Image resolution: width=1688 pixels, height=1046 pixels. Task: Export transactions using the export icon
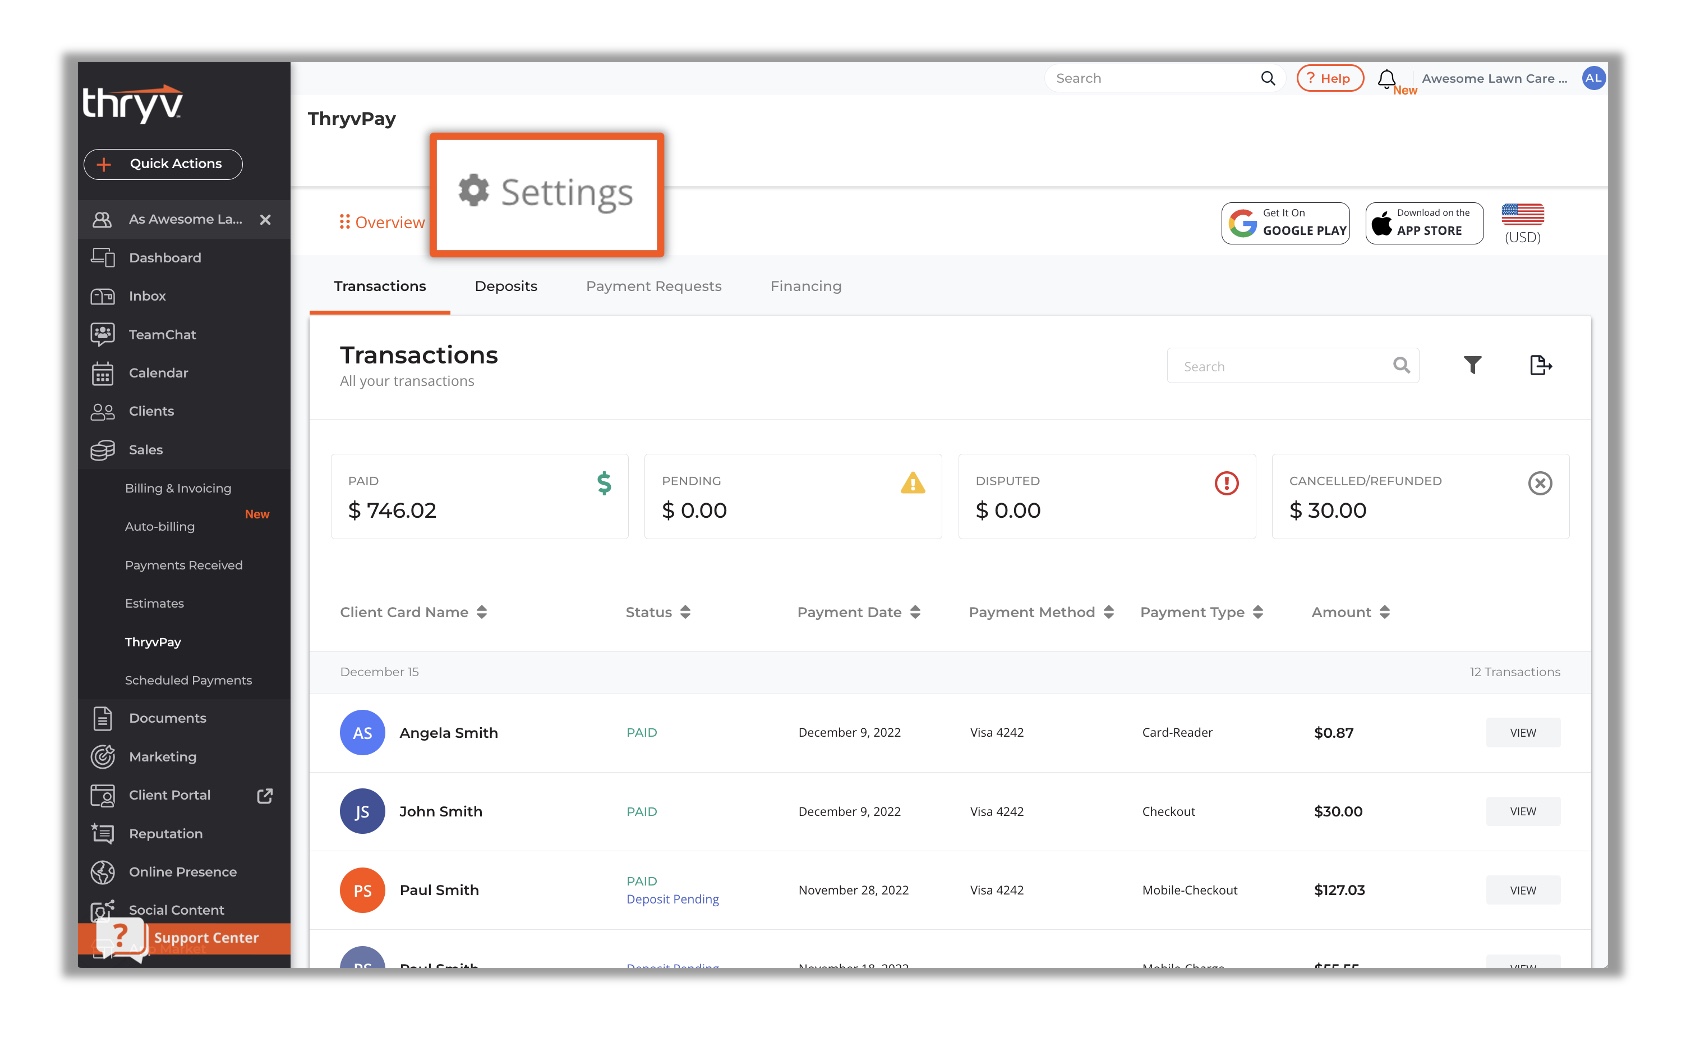(1541, 365)
